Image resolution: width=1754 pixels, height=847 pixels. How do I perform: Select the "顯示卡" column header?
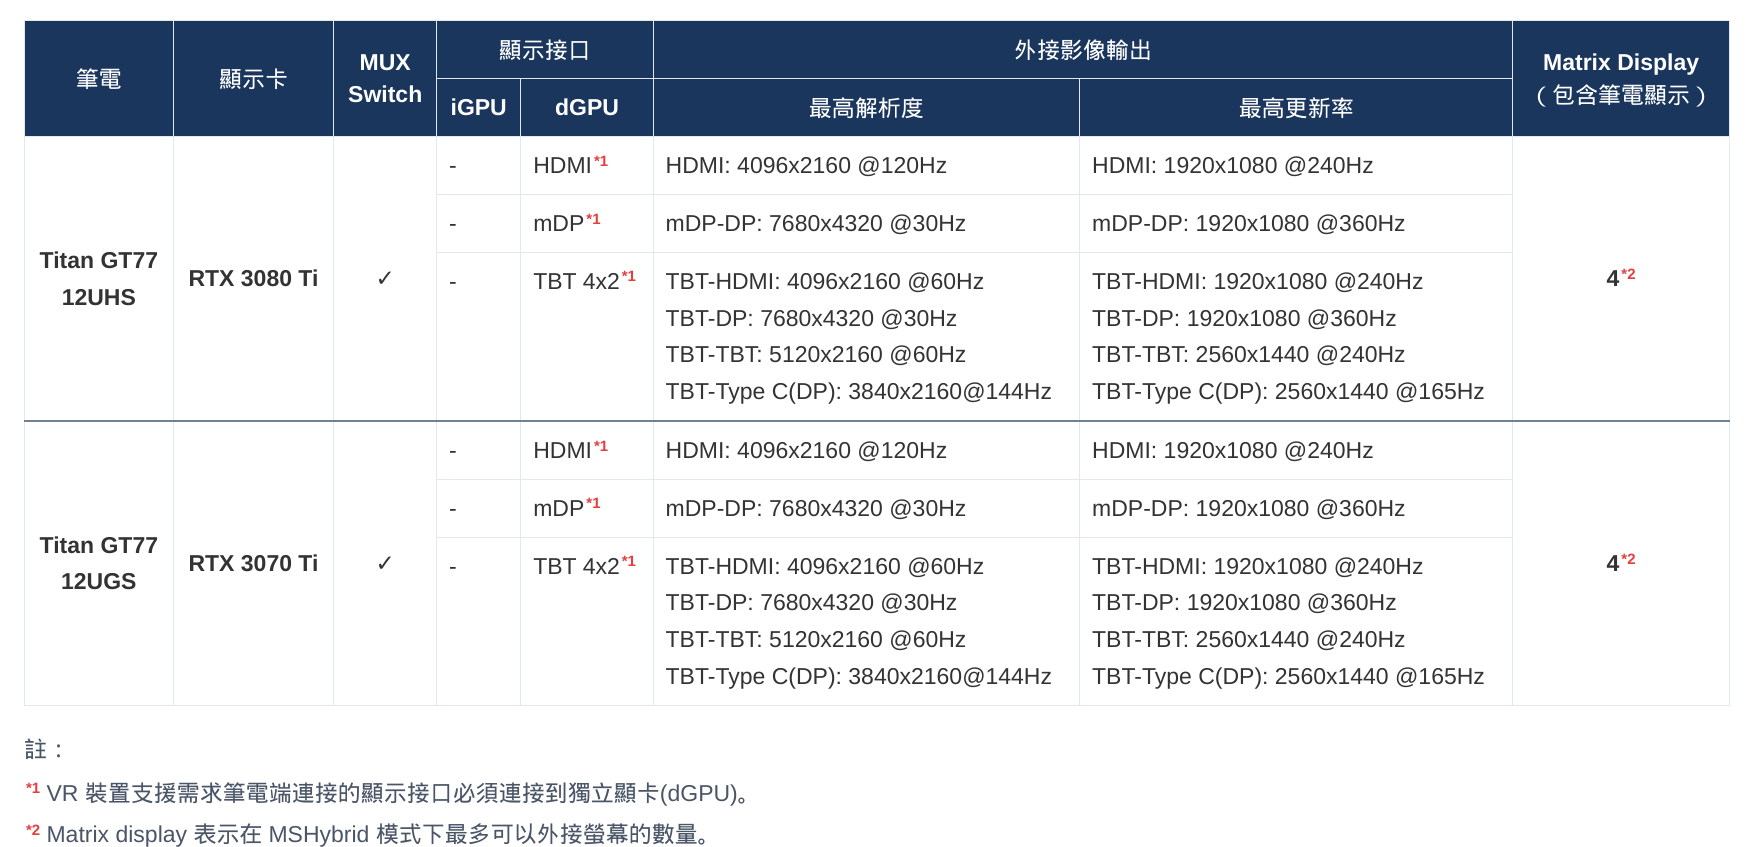tap(253, 79)
